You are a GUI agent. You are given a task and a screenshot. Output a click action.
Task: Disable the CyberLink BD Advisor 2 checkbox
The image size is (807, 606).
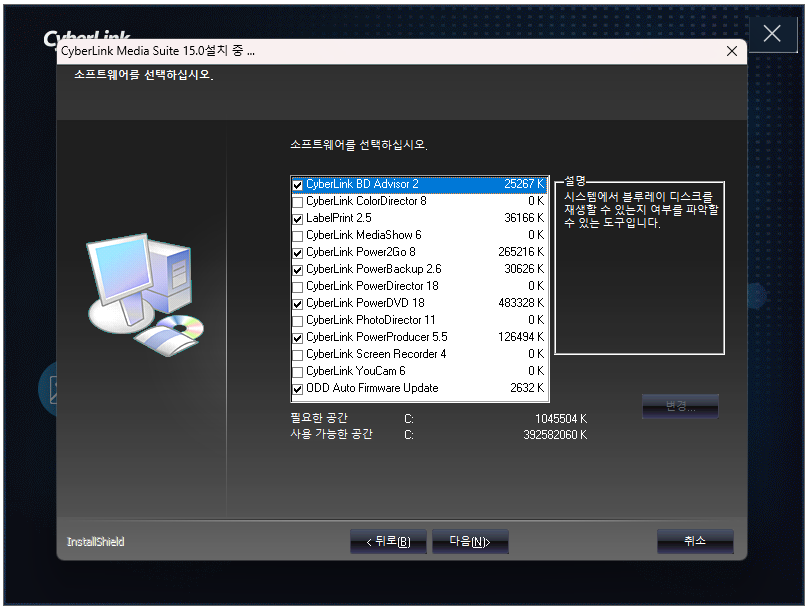click(x=296, y=185)
